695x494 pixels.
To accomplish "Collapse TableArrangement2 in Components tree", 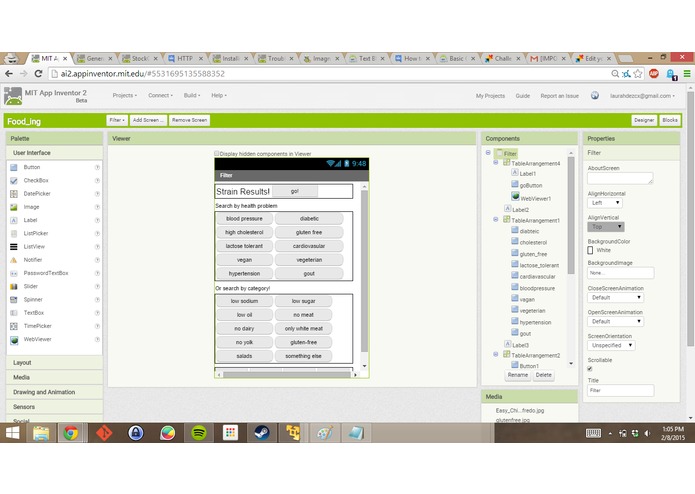I will 496,354.
